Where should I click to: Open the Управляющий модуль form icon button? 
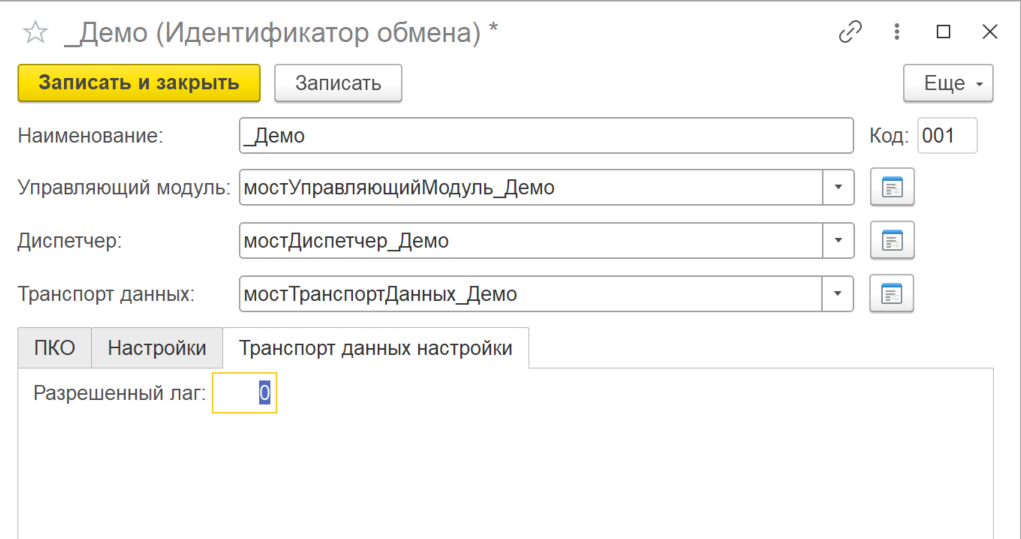click(x=892, y=187)
